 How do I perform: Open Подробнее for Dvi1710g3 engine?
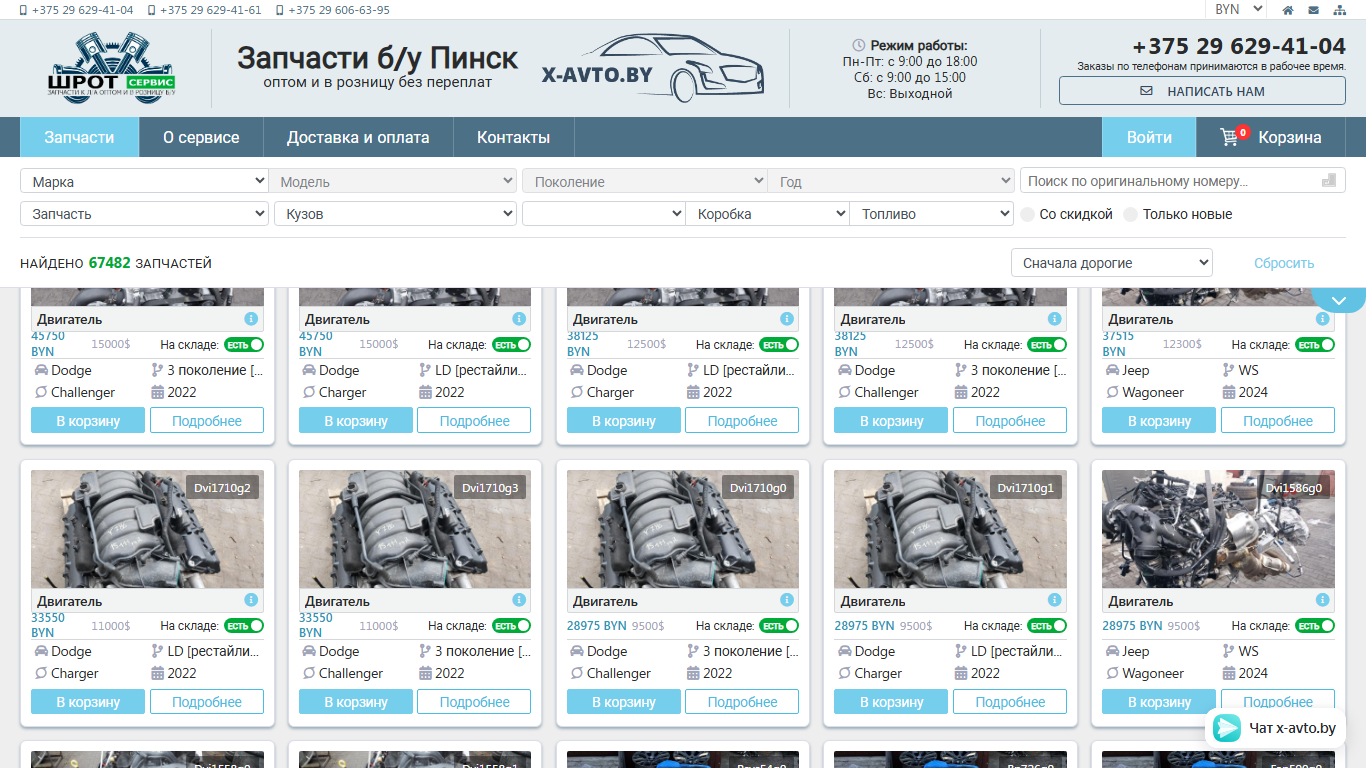point(475,702)
